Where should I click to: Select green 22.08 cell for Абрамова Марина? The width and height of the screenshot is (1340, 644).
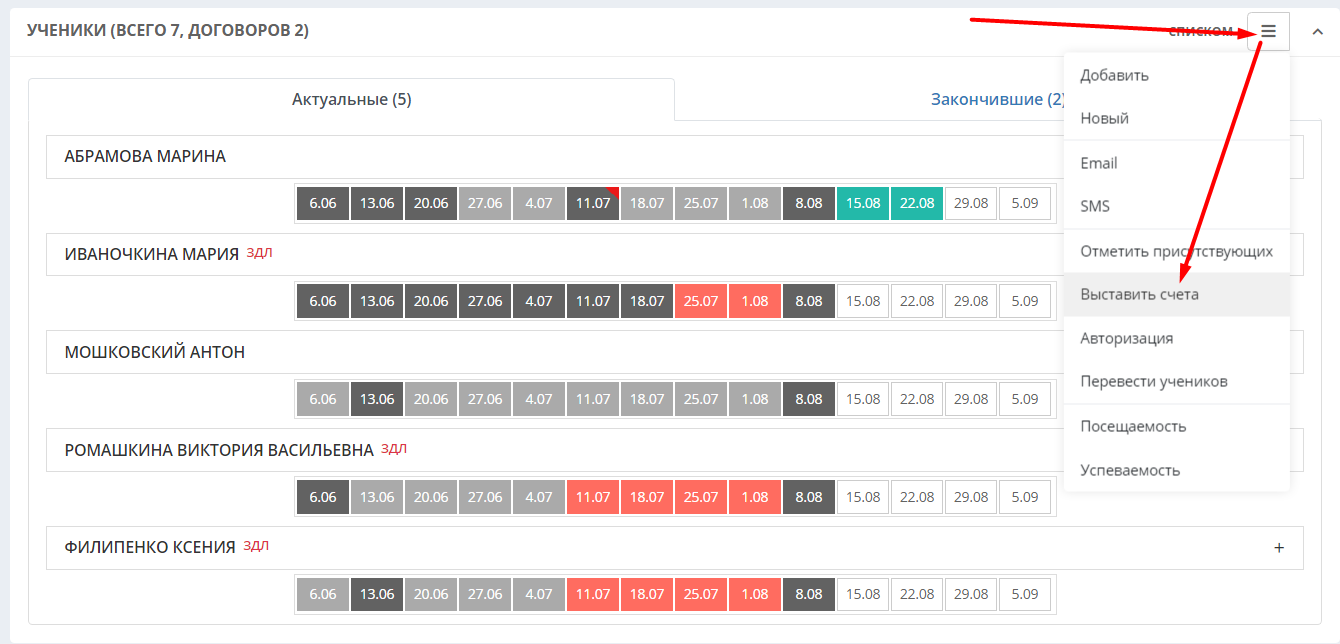pos(917,203)
